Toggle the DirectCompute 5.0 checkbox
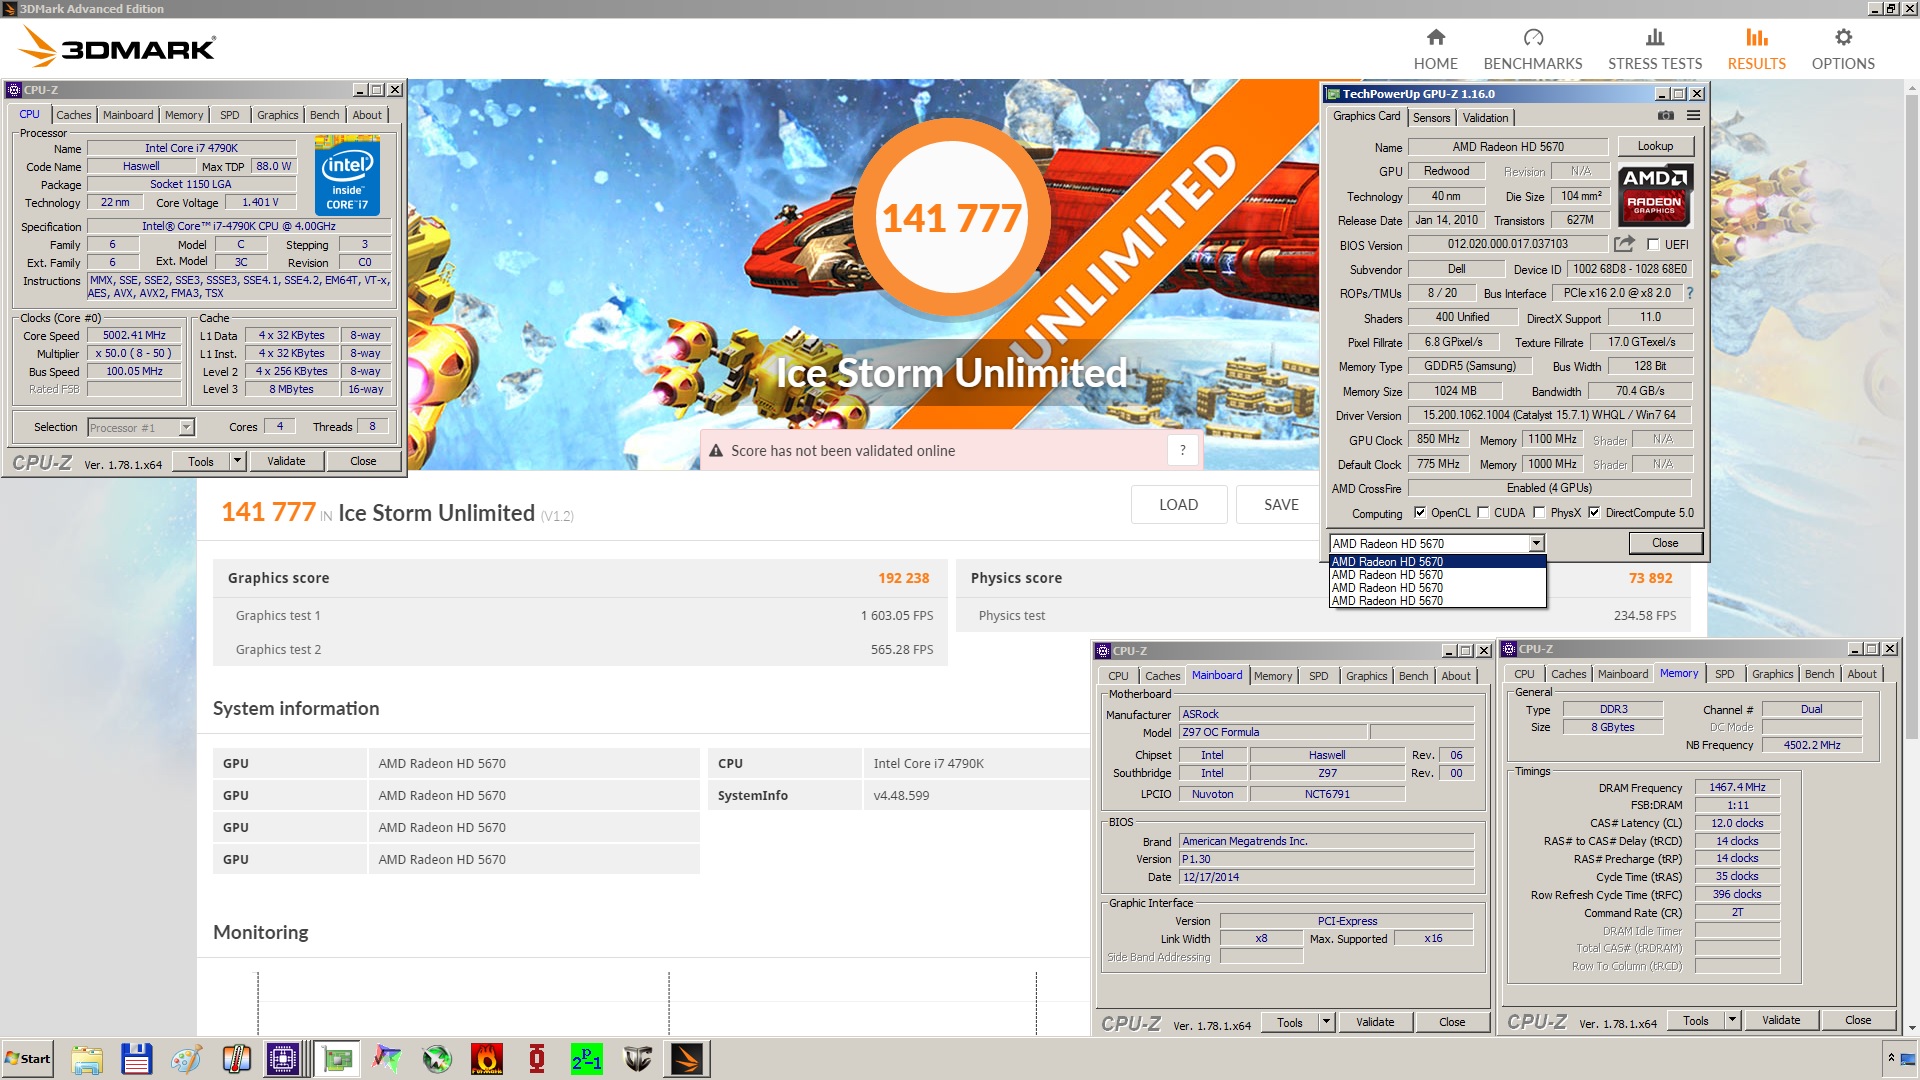The width and height of the screenshot is (1920, 1080). pos(1594,513)
